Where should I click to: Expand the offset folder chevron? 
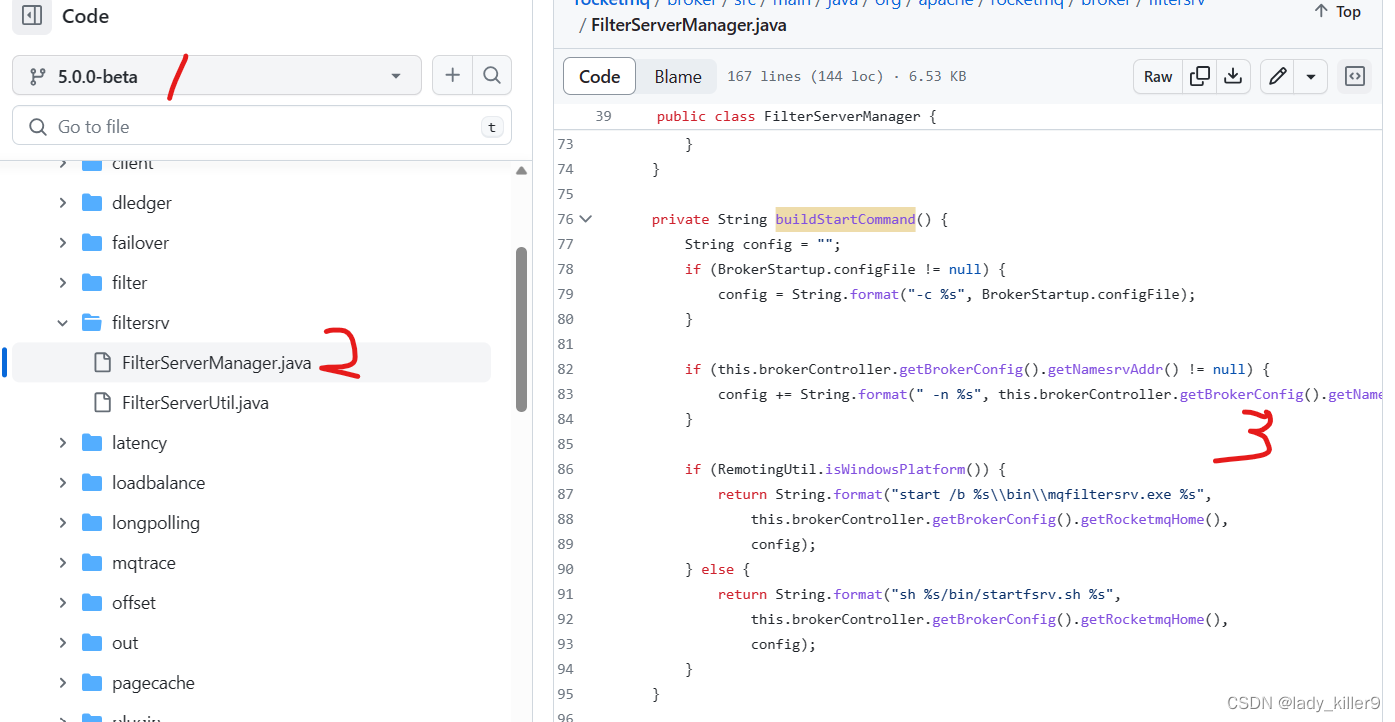point(62,603)
